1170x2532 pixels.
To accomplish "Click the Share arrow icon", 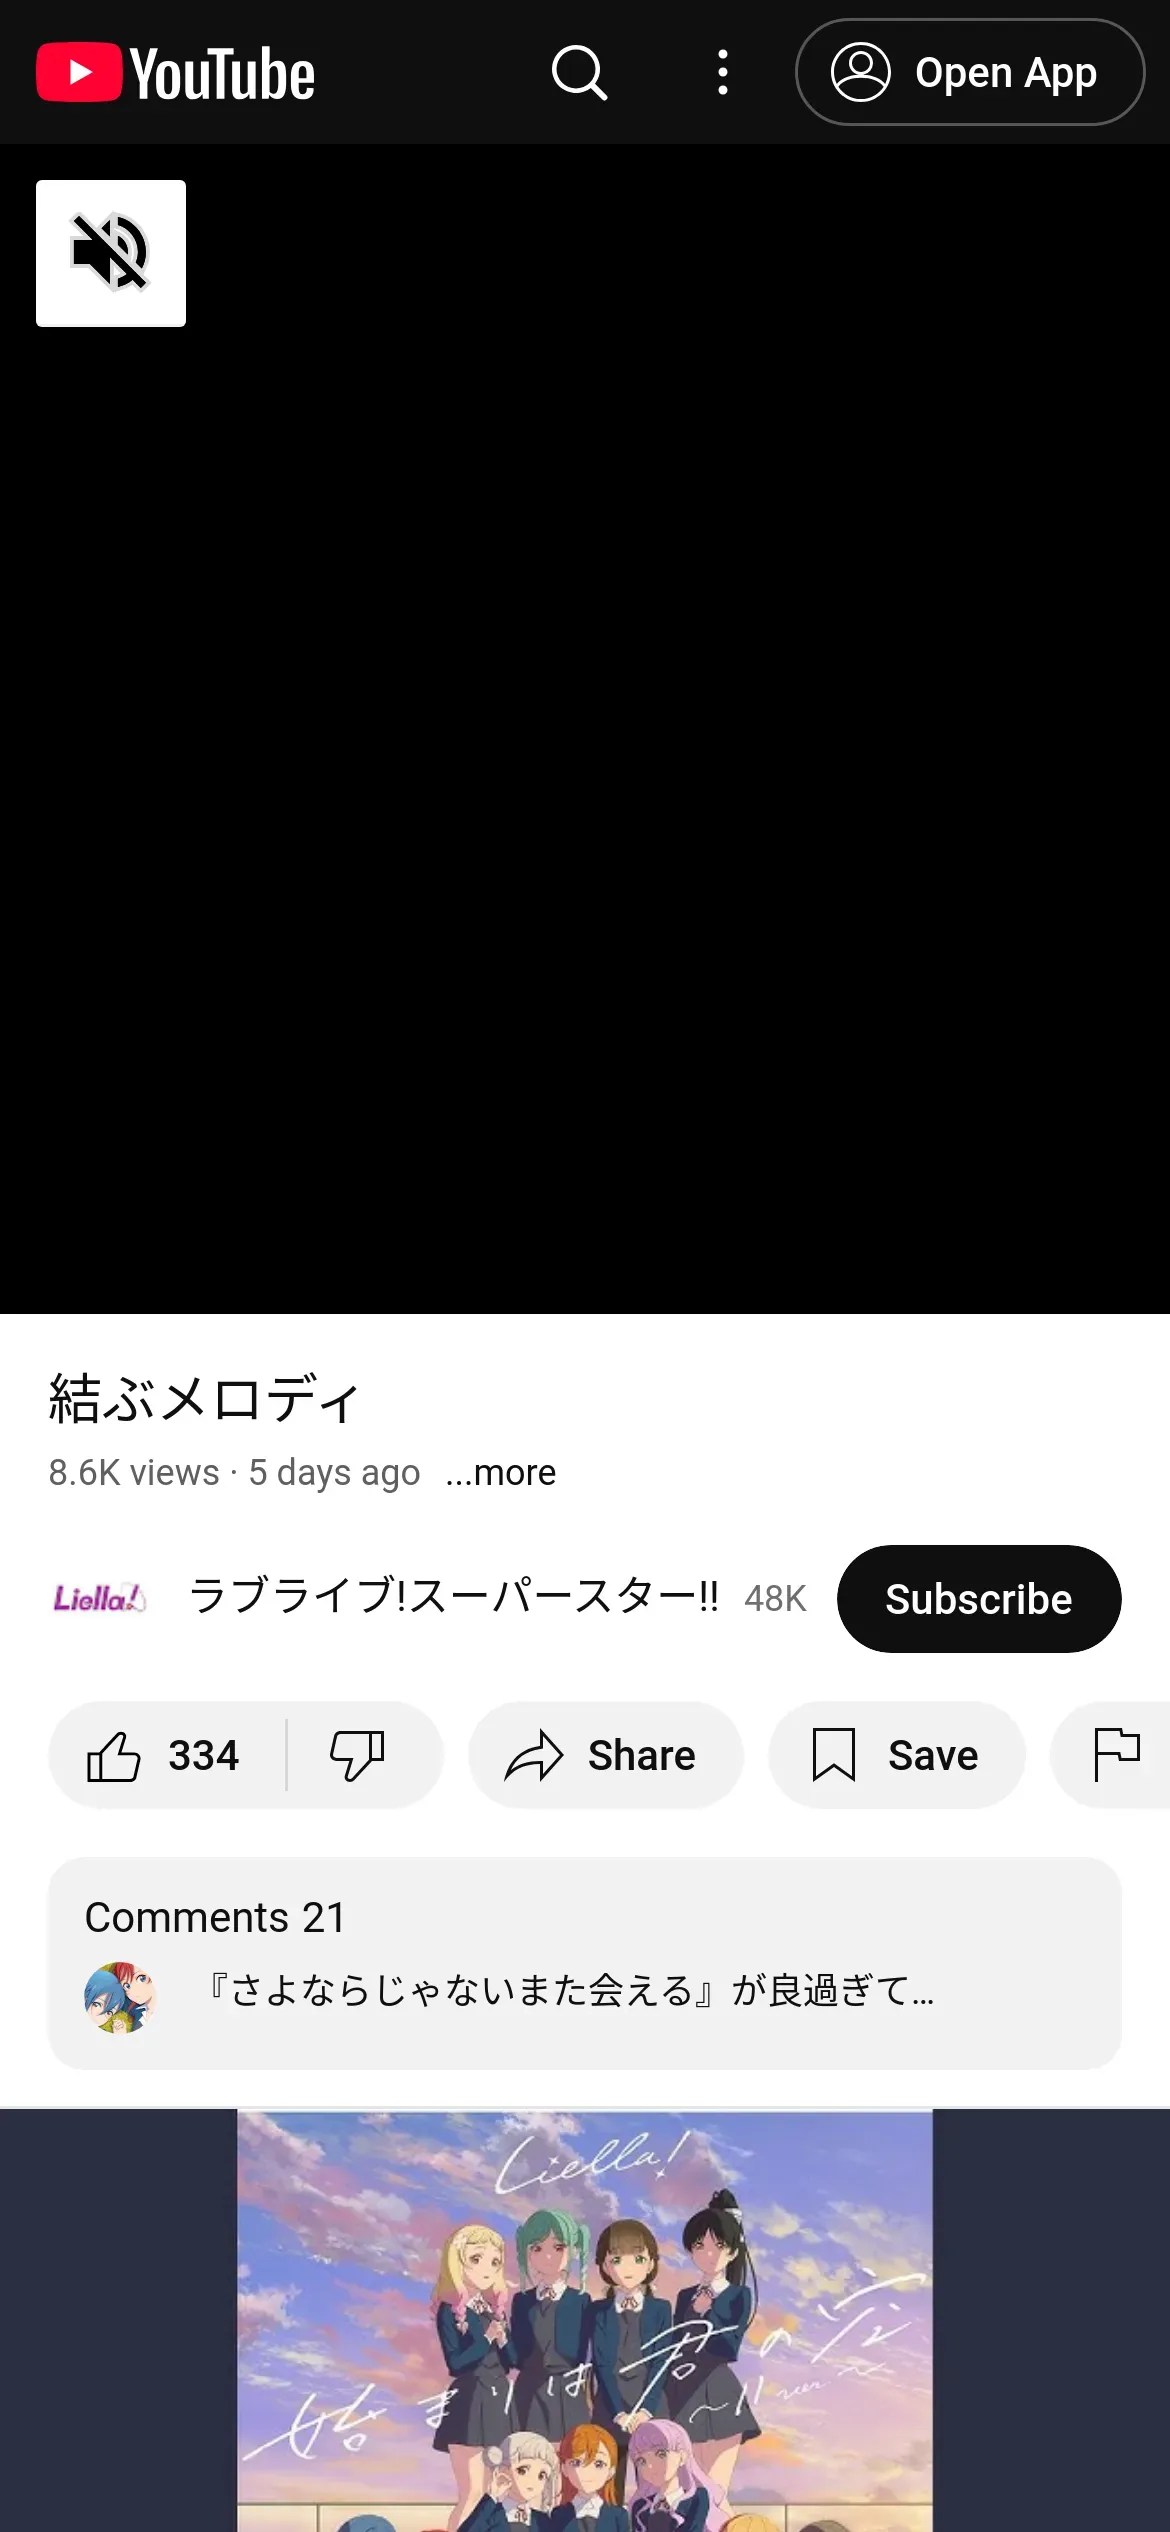I will pyautogui.click(x=534, y=1756).
